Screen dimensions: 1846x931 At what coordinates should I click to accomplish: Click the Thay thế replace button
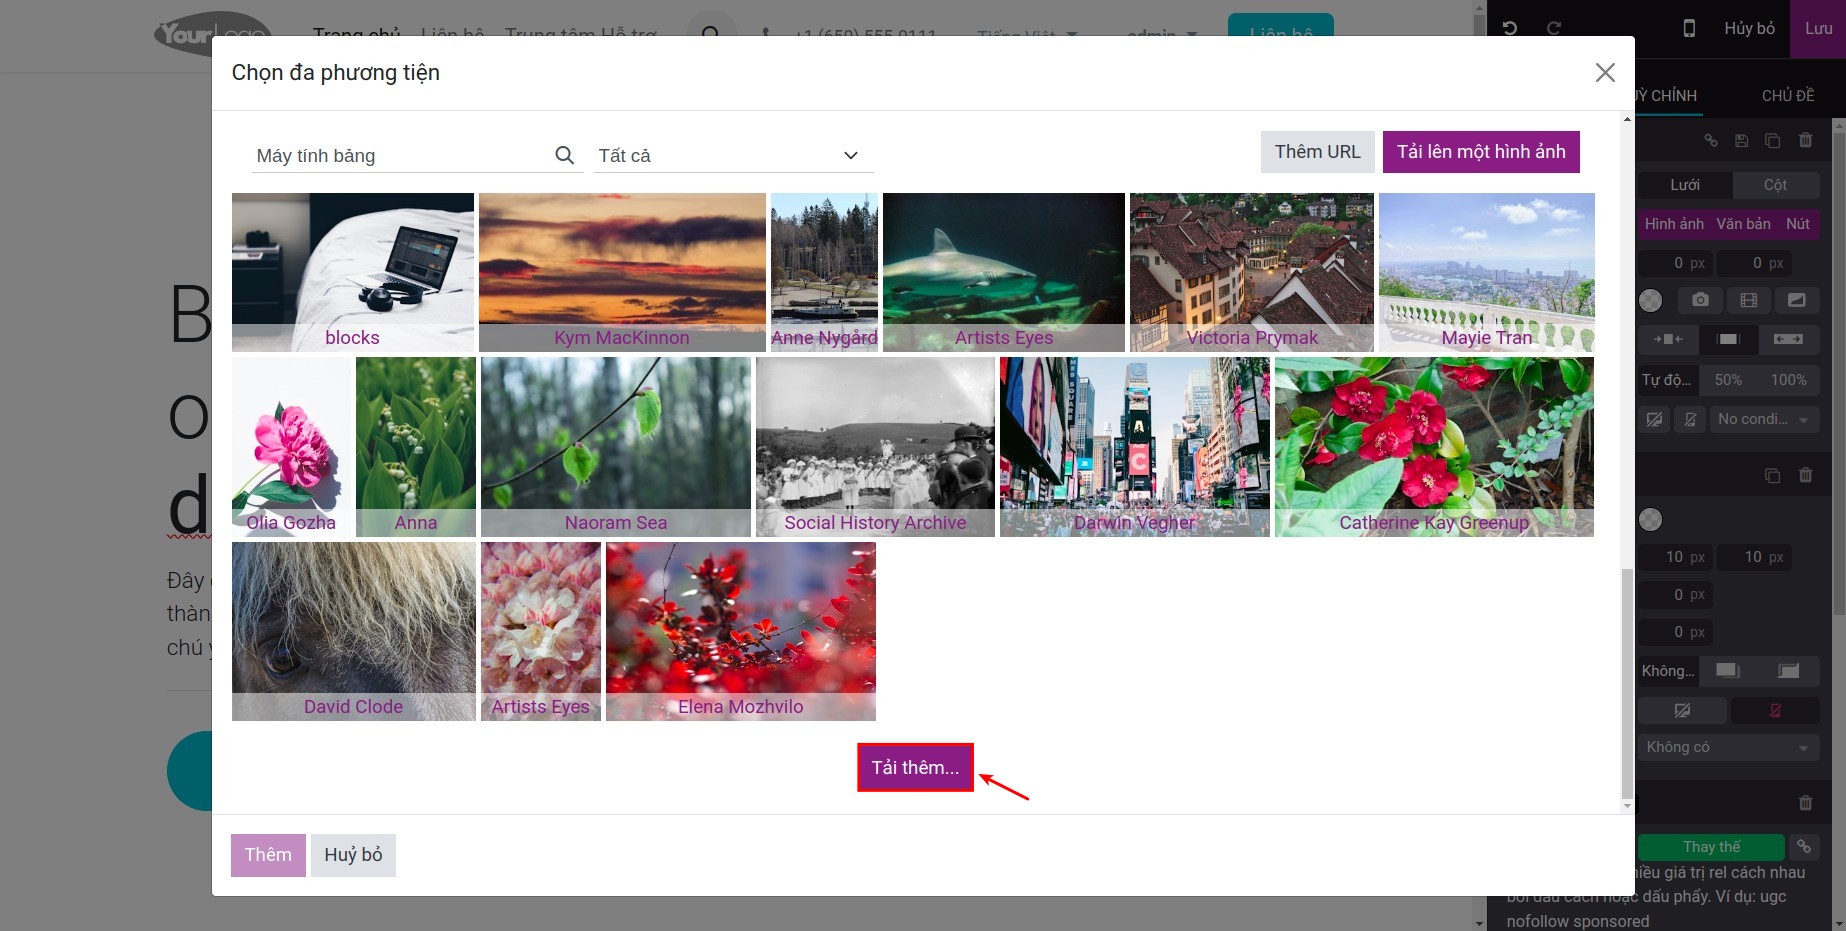click(1711, 847)
